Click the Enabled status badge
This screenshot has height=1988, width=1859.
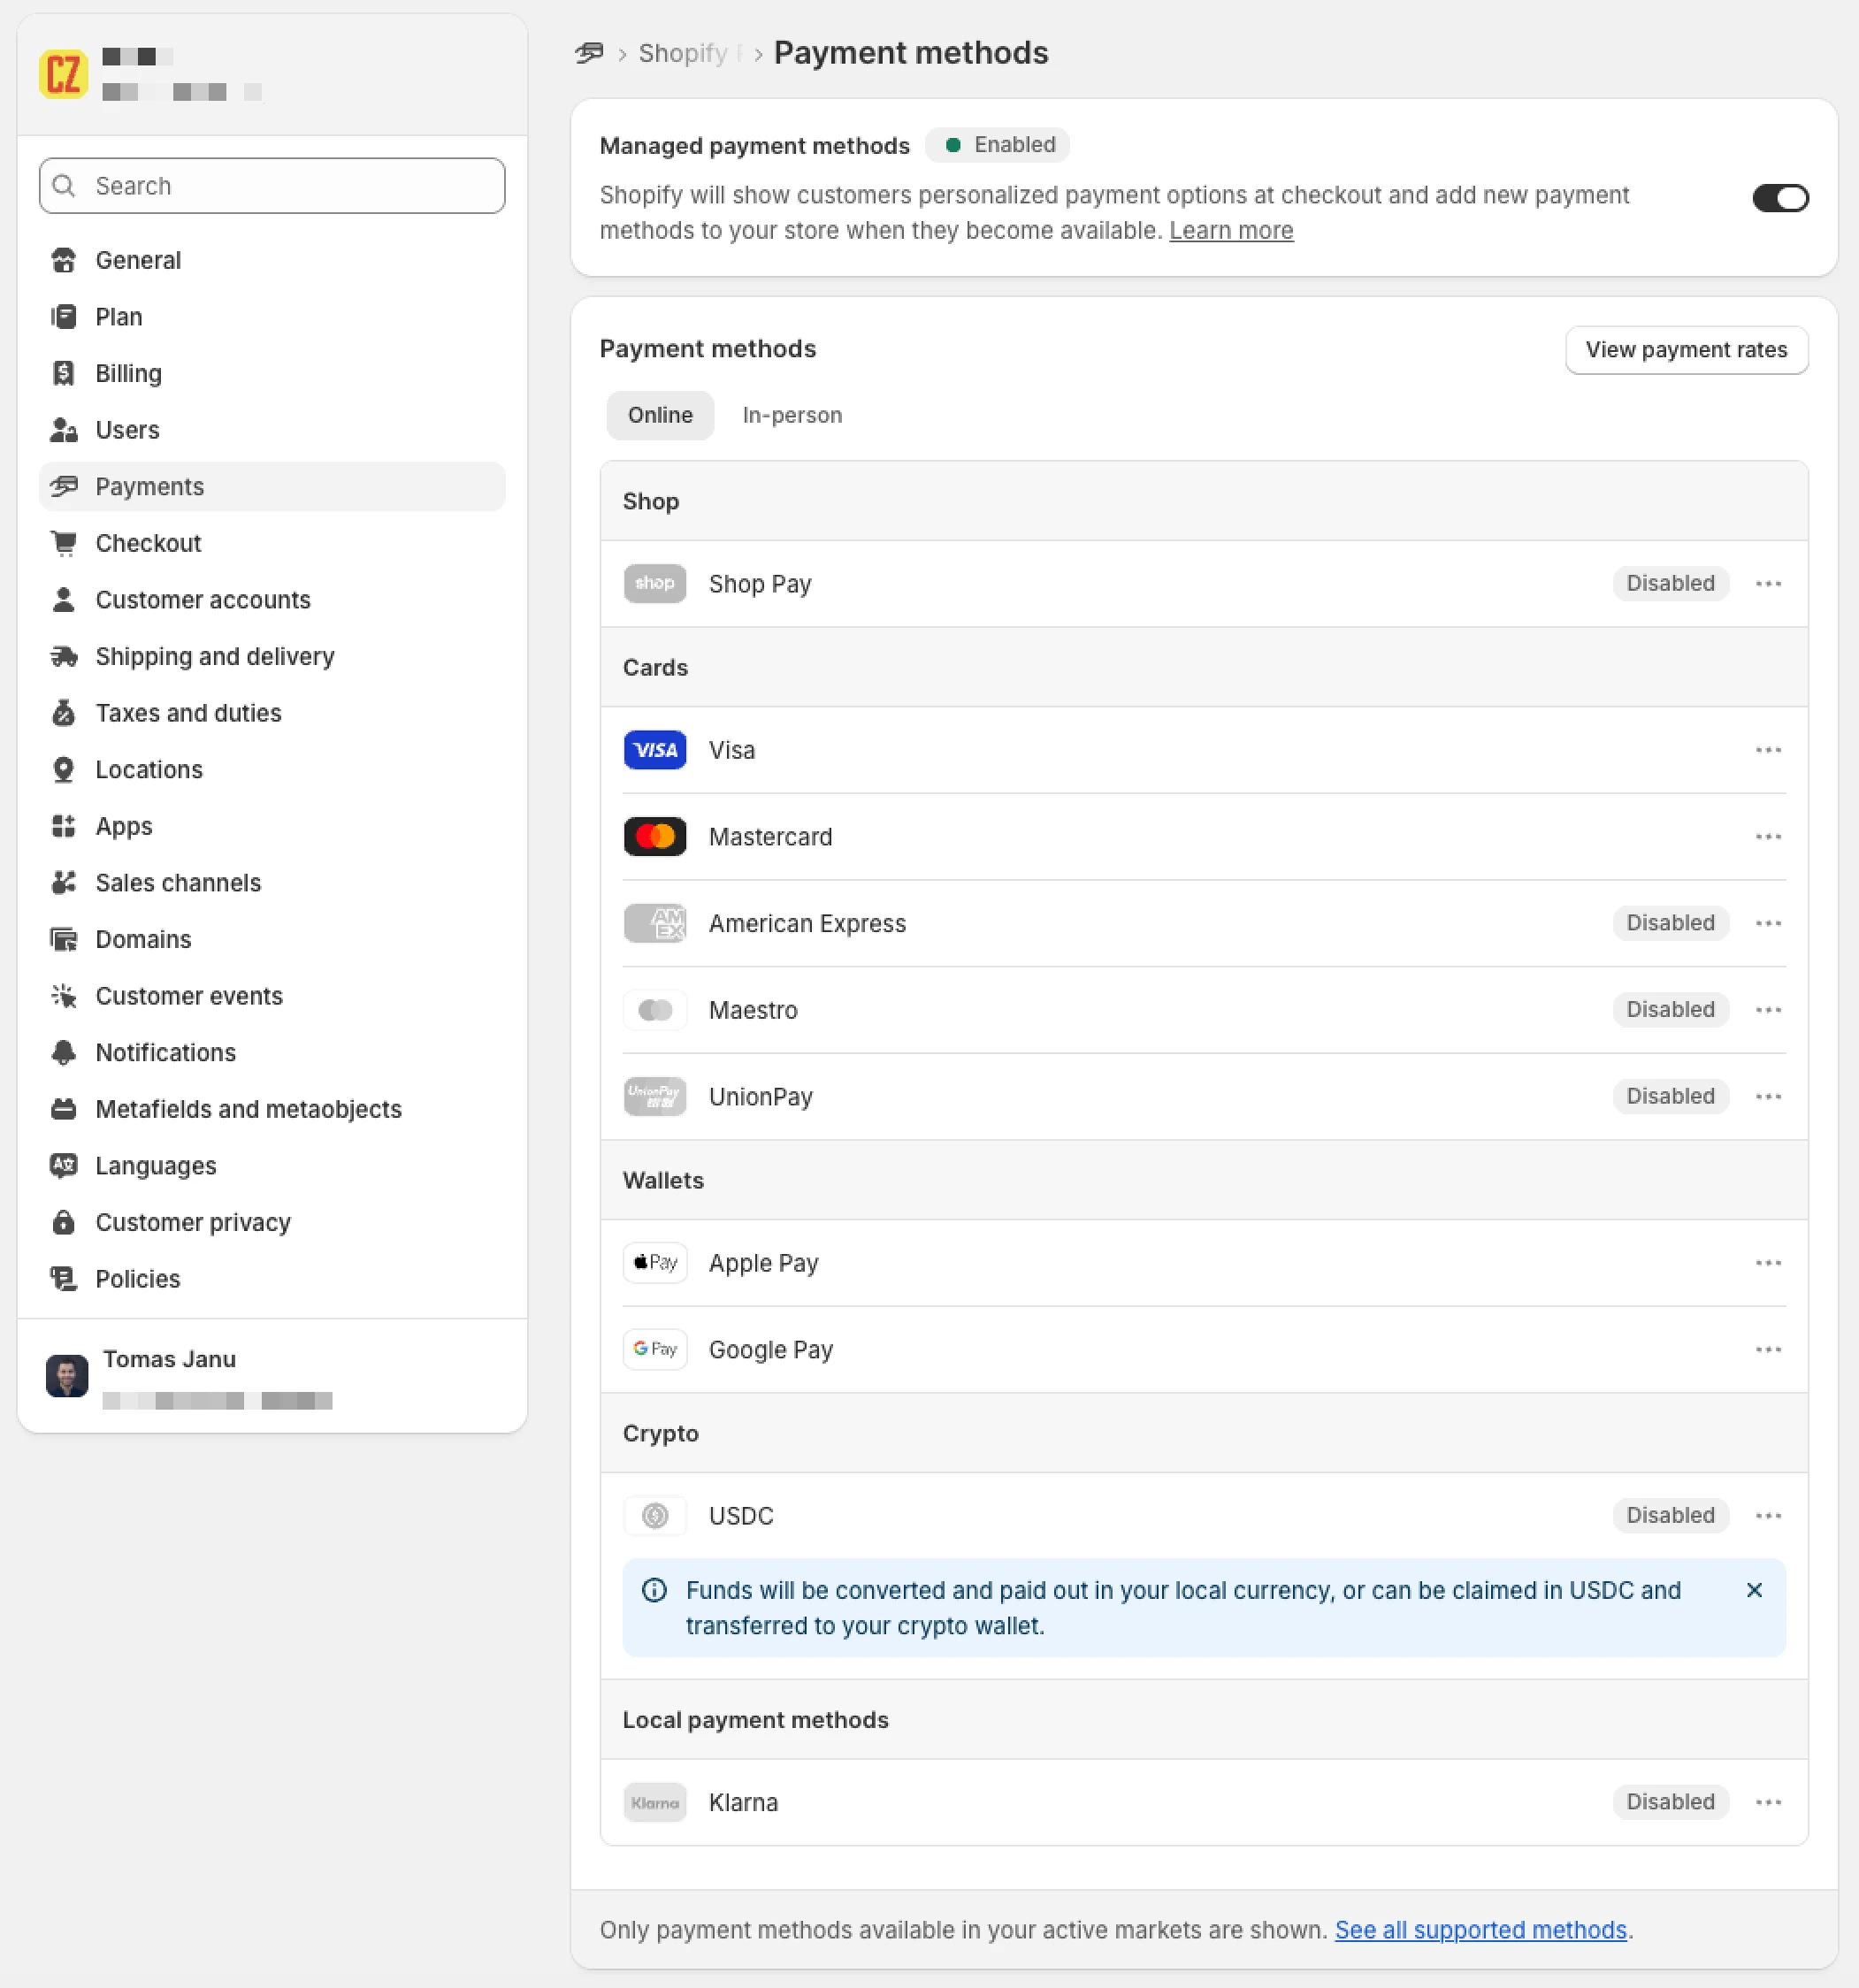[998, 145]
